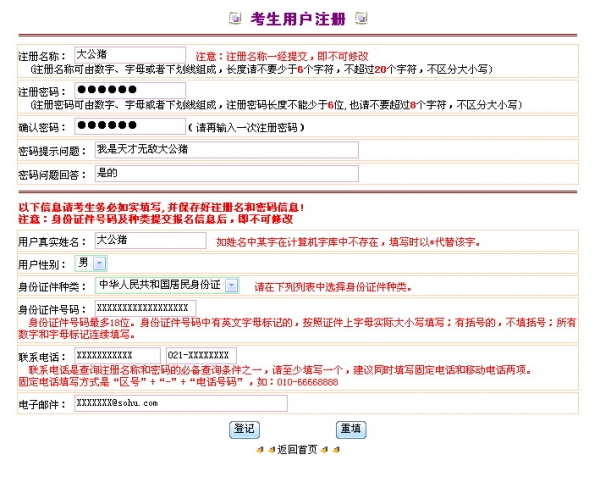
Task: Click the icon left of the 考生用户注册 title
Action: click(236, 18)
